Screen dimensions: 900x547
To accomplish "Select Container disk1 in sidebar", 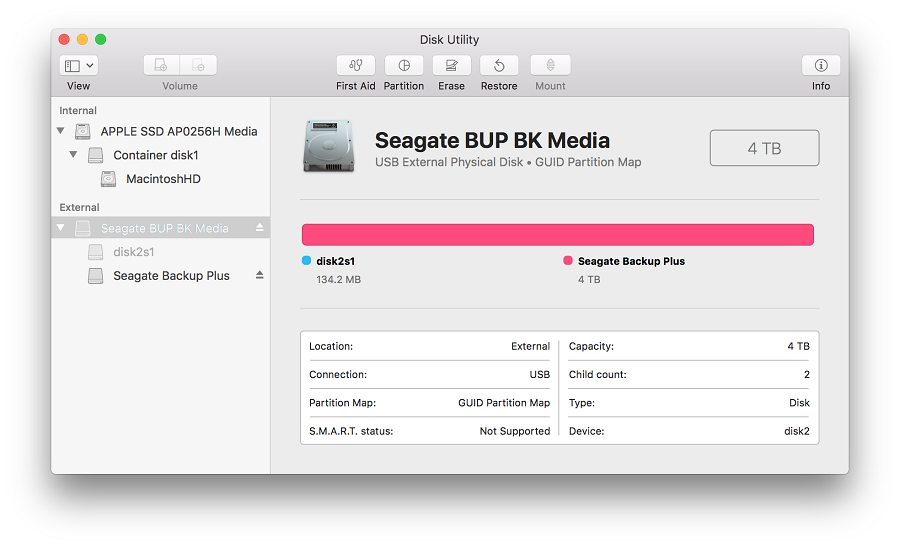I will coord(161,155).
